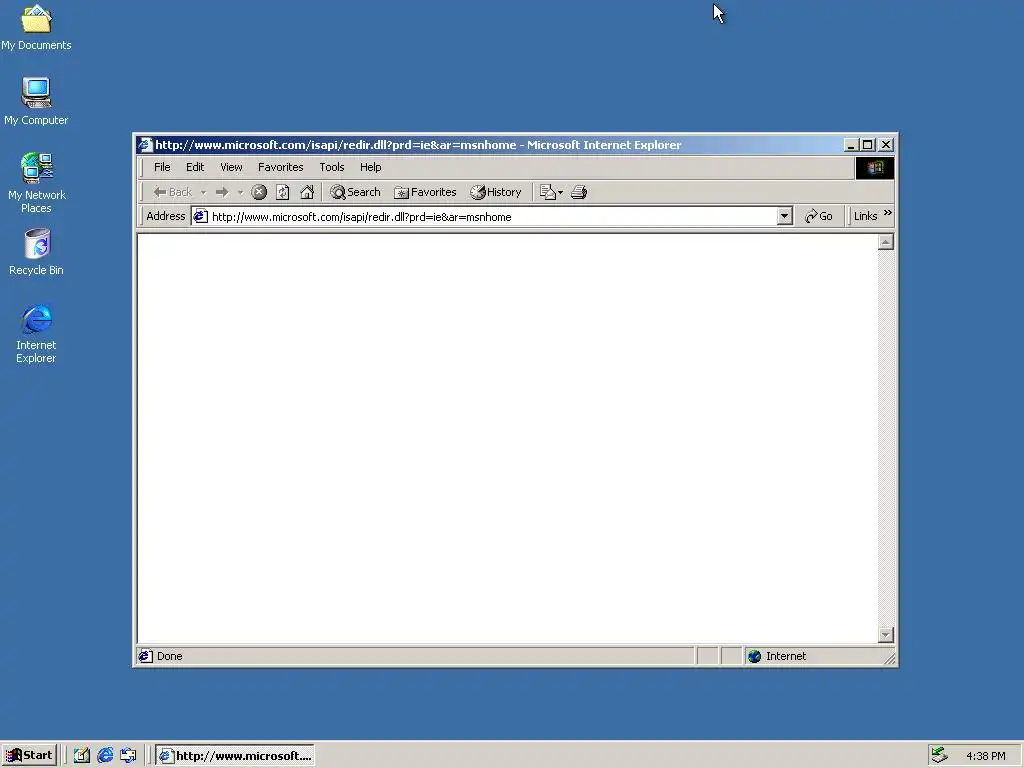Open the Edit menu
Viewport: 1024px width, 768px height.
pyautogui.click(x=195, y=167)
